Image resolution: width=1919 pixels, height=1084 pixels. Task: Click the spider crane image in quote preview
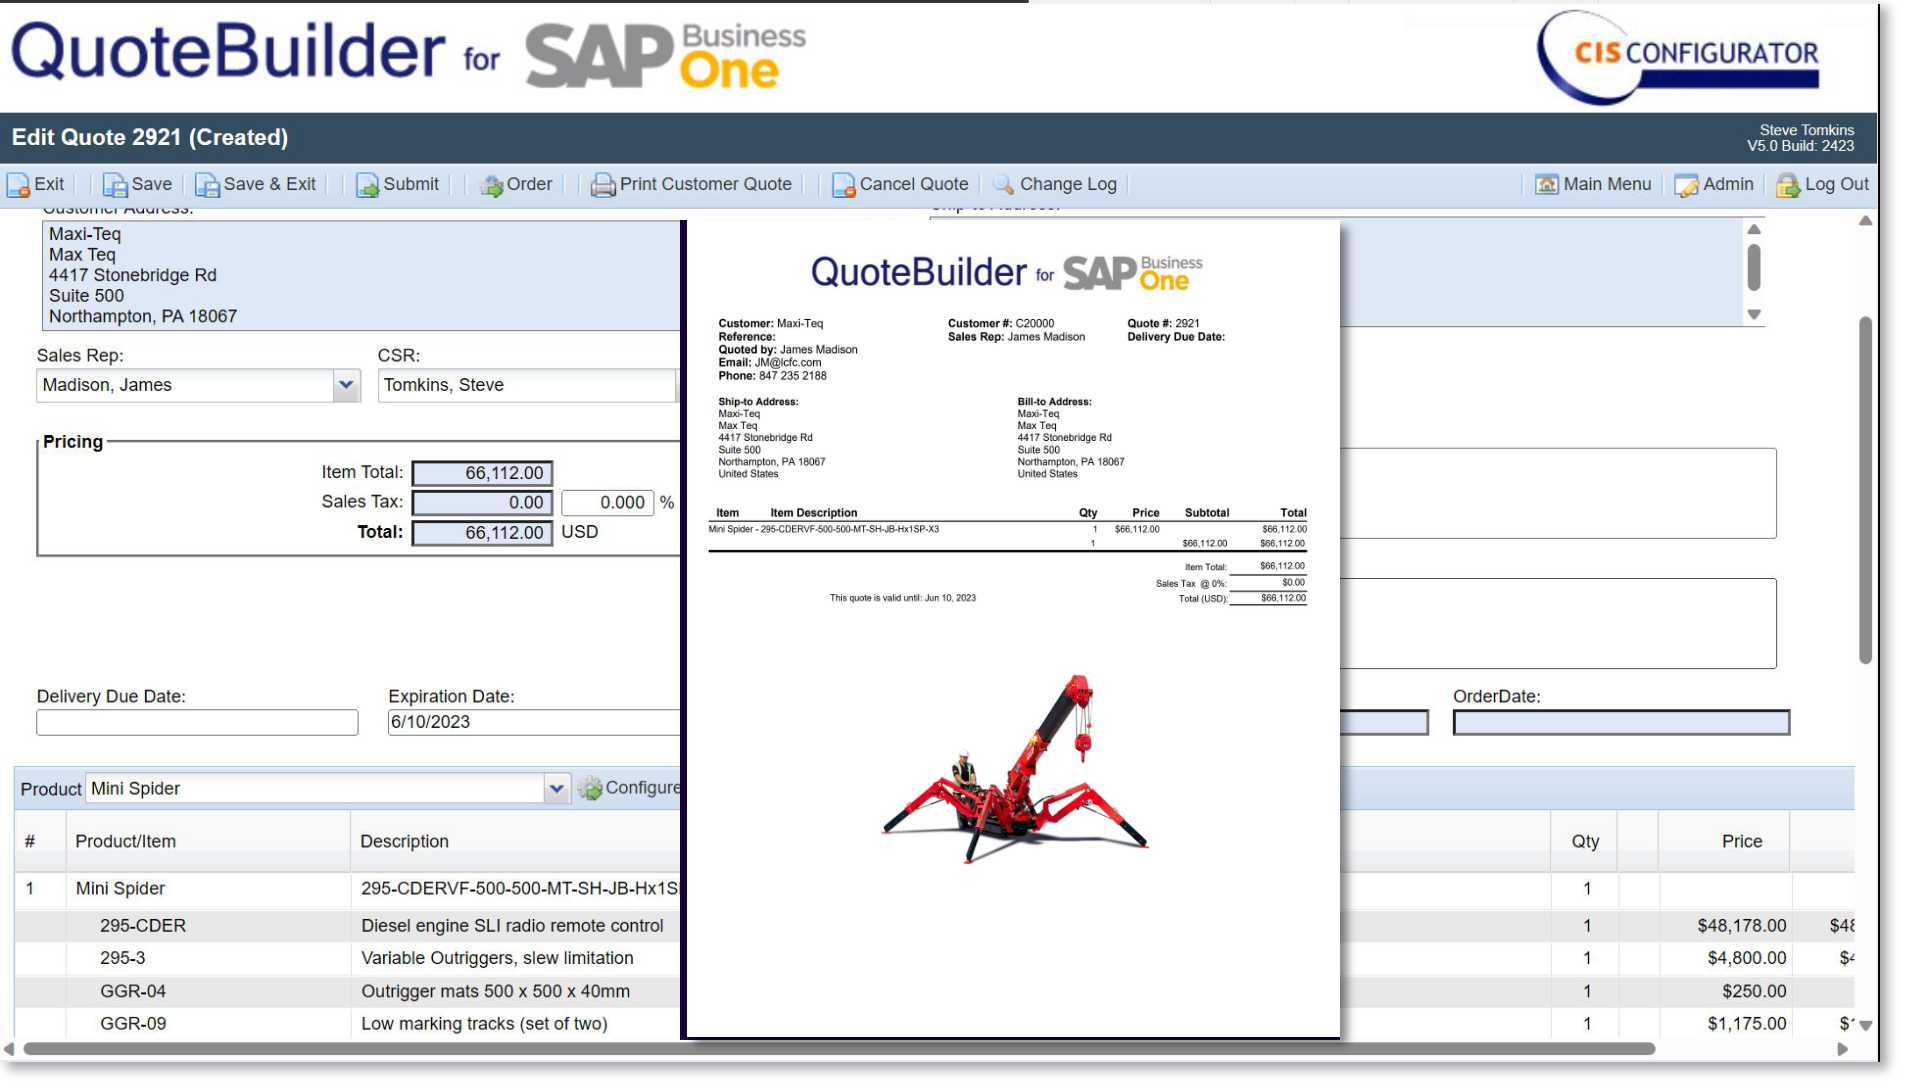tap(1014, 768)
